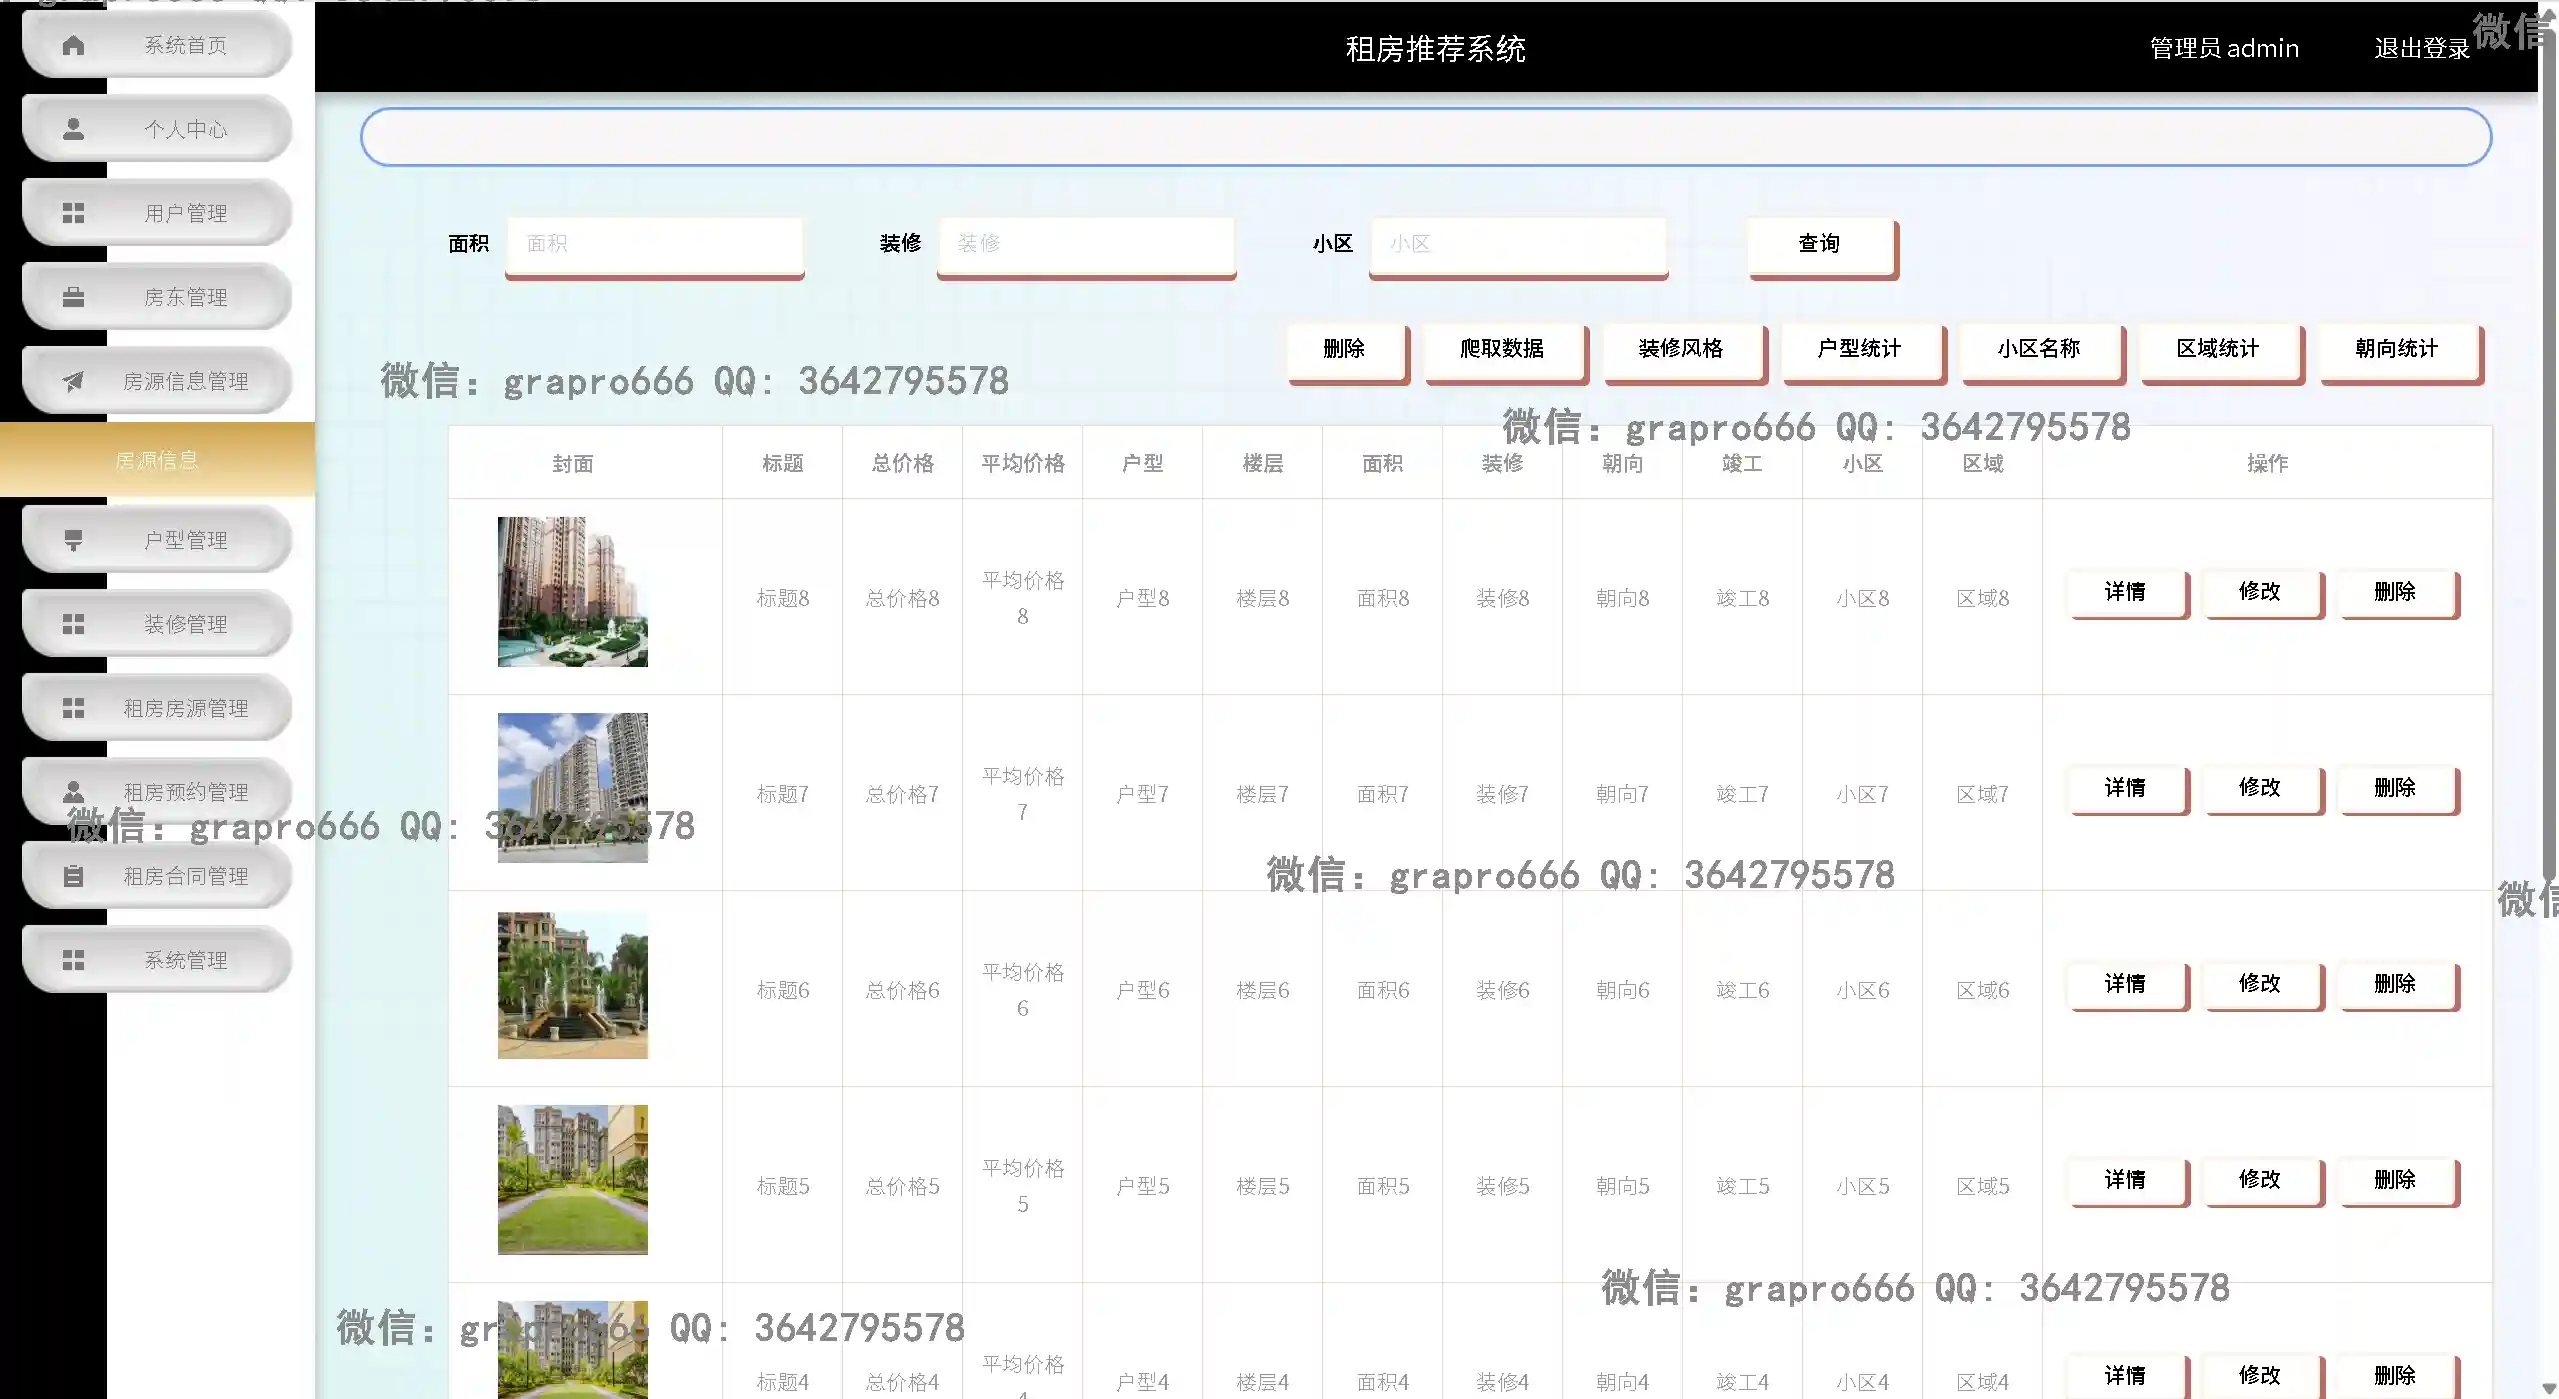Click the grid icon beside 用户管理
This screenshot has height=1399, width=2559.
[x=73, y=213]
